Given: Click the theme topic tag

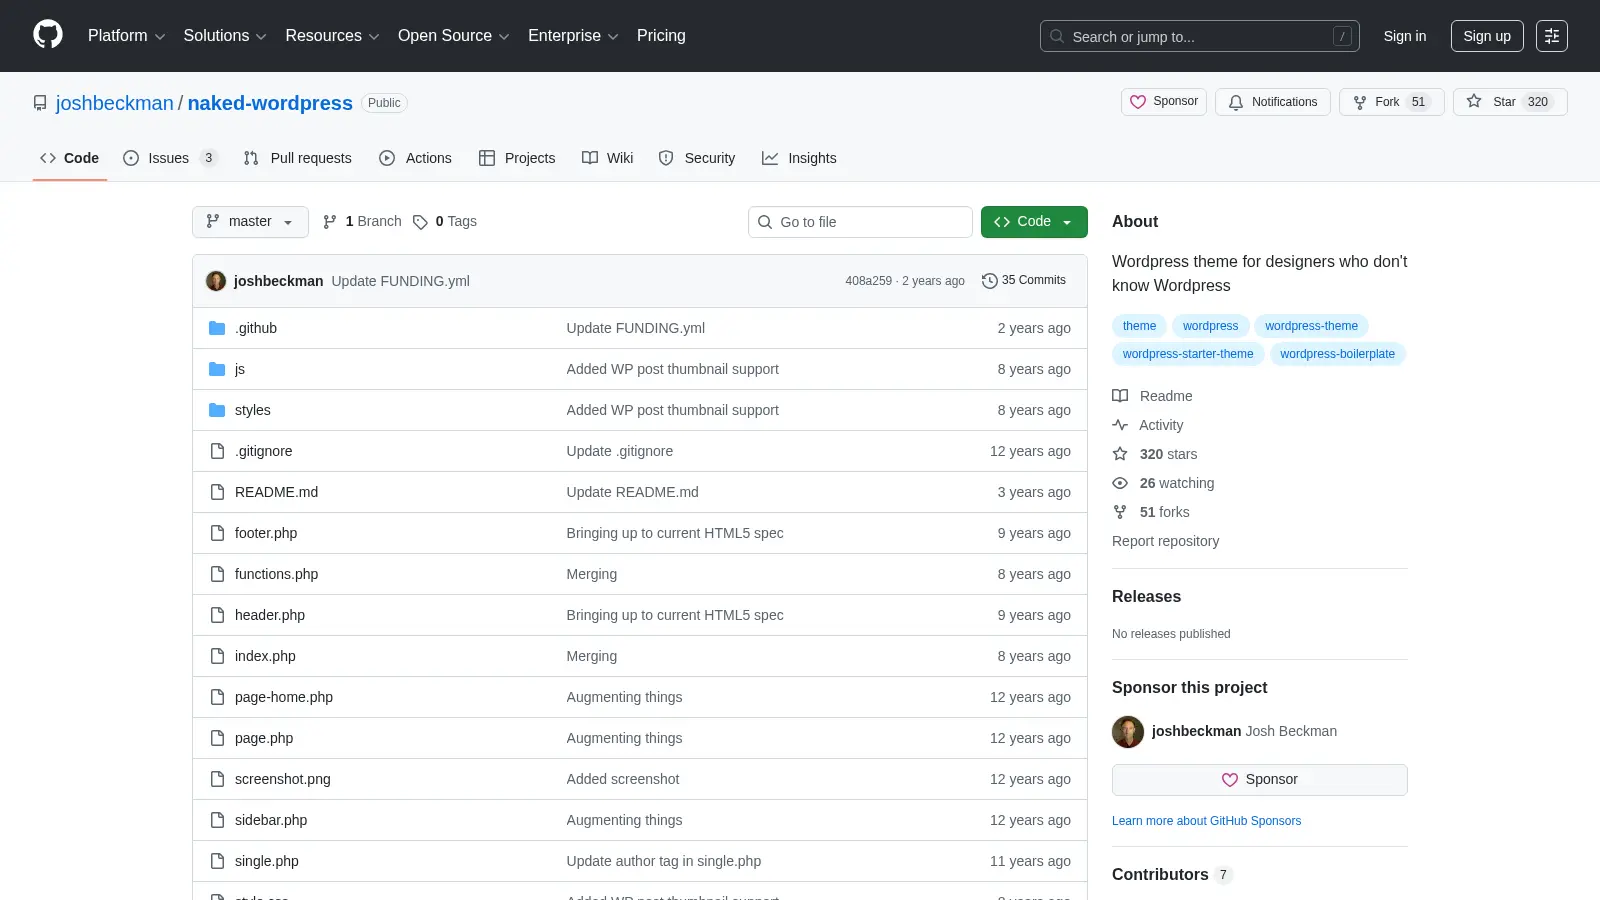Looking at the screenshot, I should [x=1139, y=326].
